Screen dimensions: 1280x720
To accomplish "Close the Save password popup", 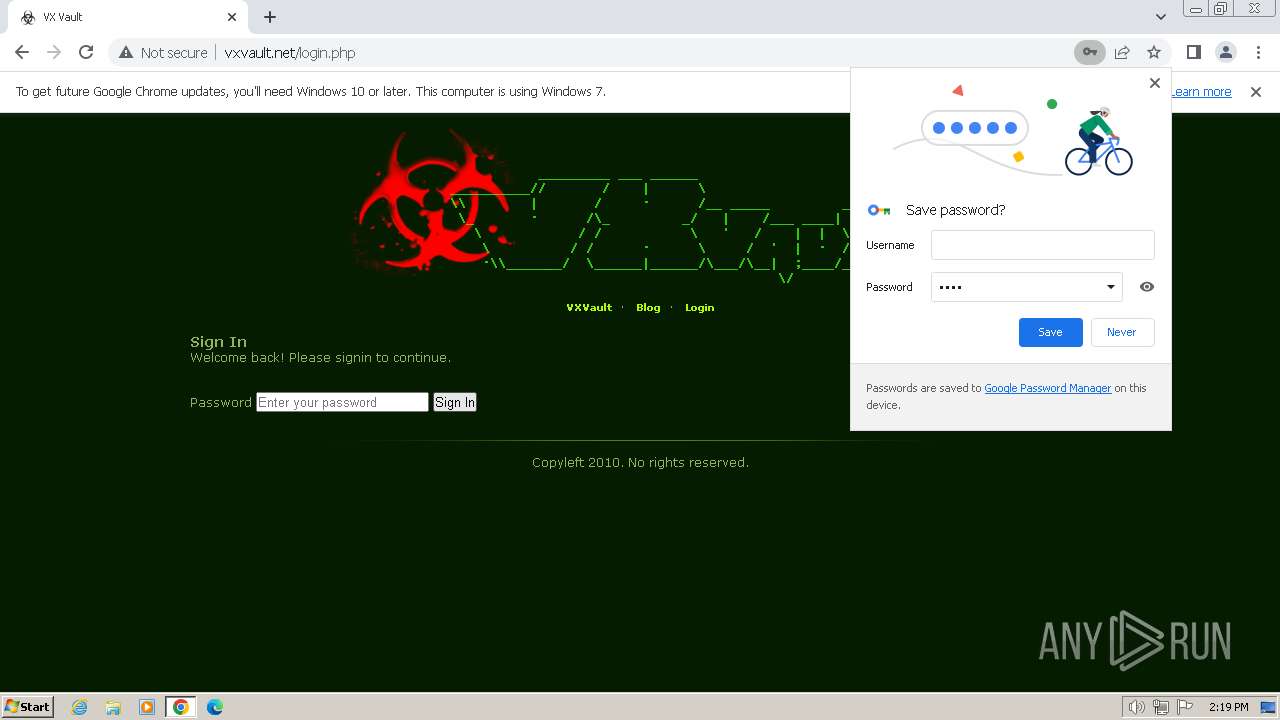I will coord(1155,83).
